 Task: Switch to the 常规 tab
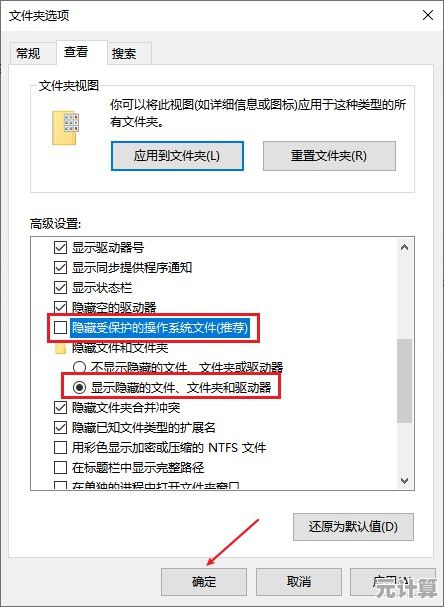coord(28,53)
